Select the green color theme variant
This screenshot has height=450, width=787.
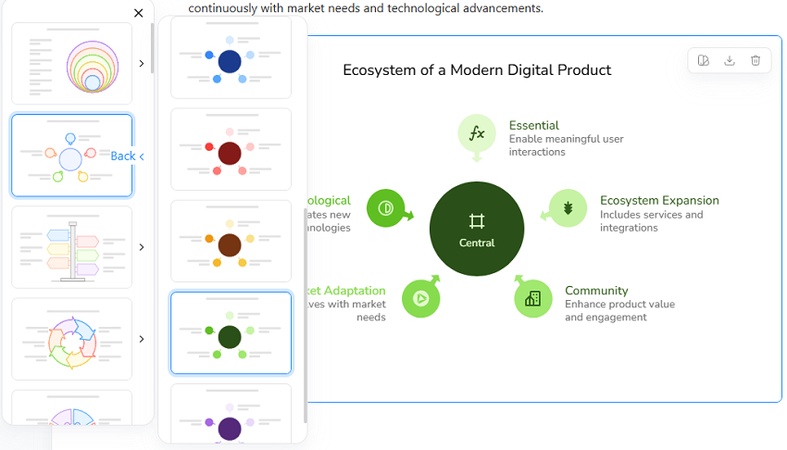pyautogui.click(x=230, y=333)
